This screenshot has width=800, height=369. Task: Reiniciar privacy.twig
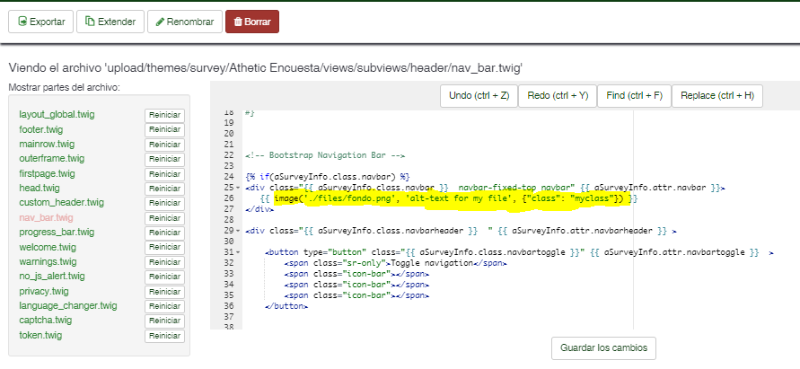[164, 292]
